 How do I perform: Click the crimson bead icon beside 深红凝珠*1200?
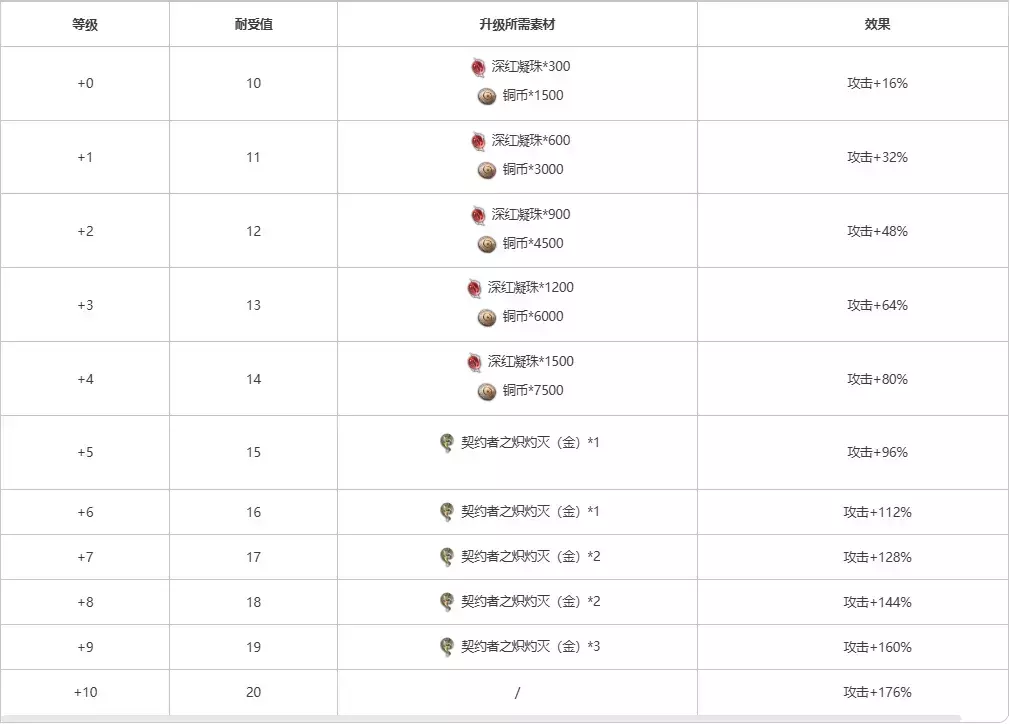tap(474, 288)
